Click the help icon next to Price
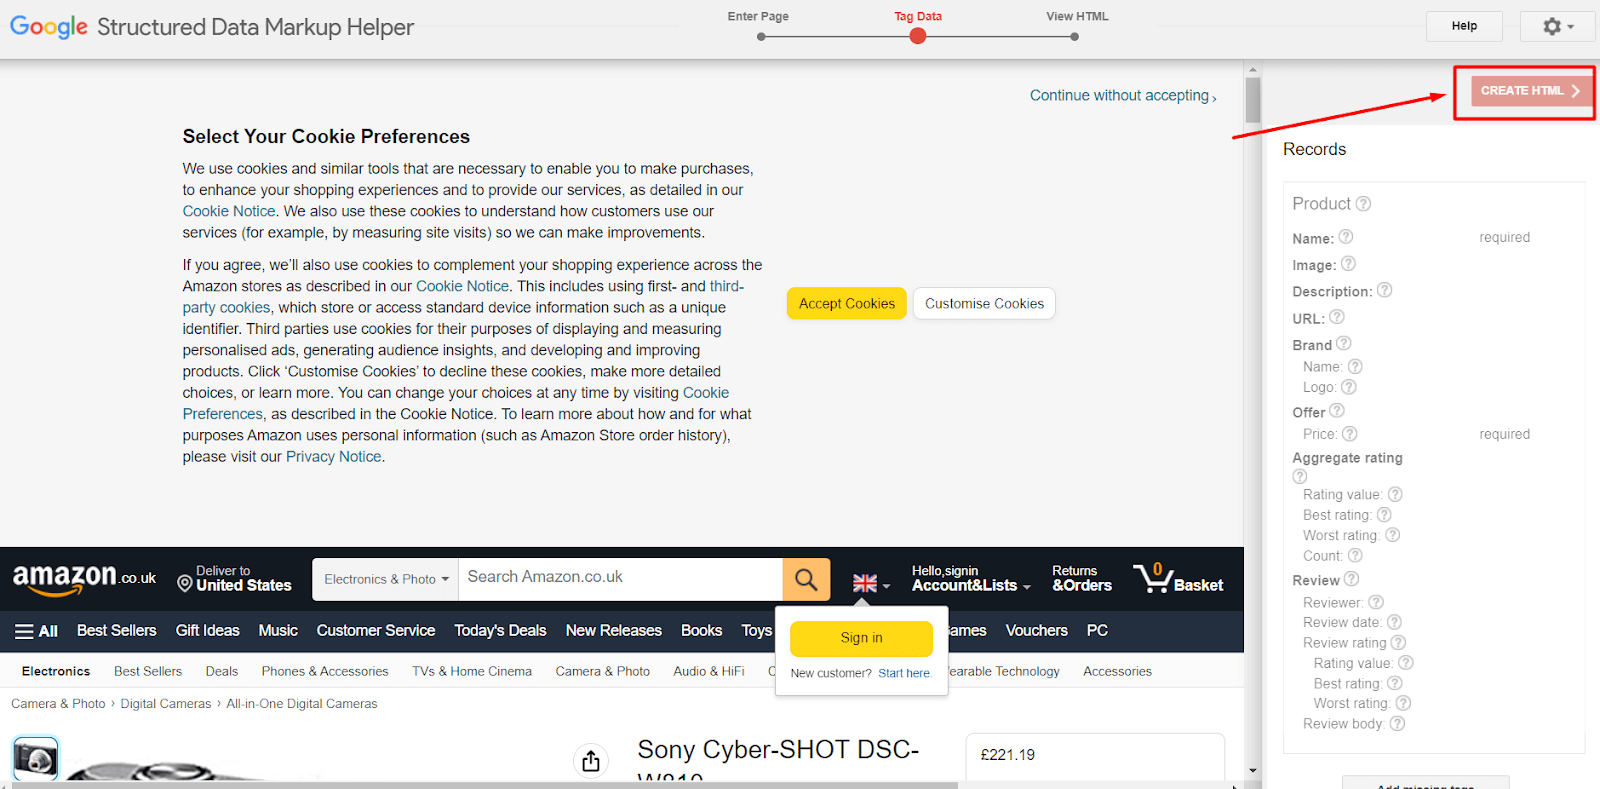The height and width of the screenshot is (789, 1600). click(x=1350, y=434)
